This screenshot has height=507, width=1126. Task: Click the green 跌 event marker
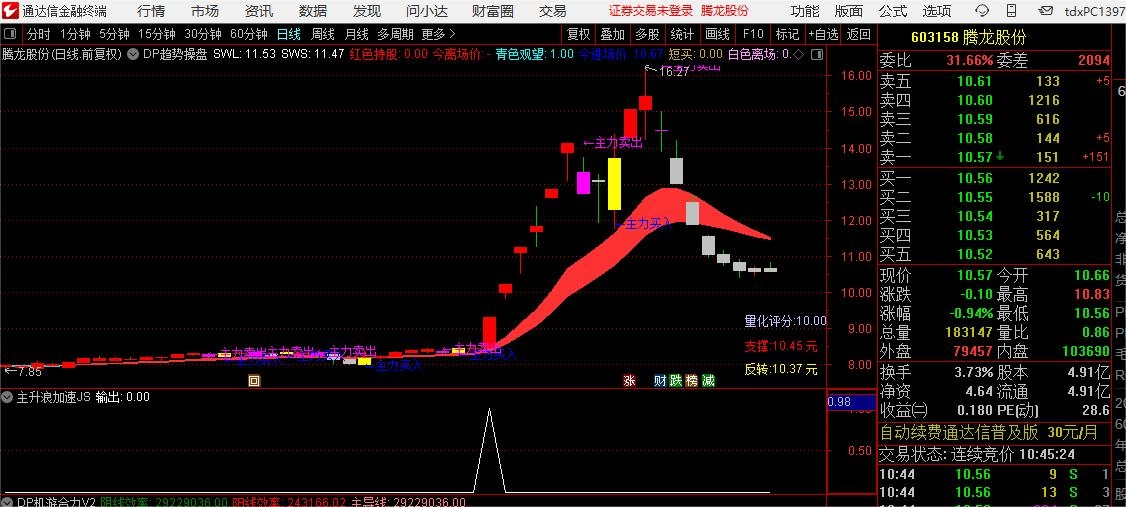click(x=676, y=381)
